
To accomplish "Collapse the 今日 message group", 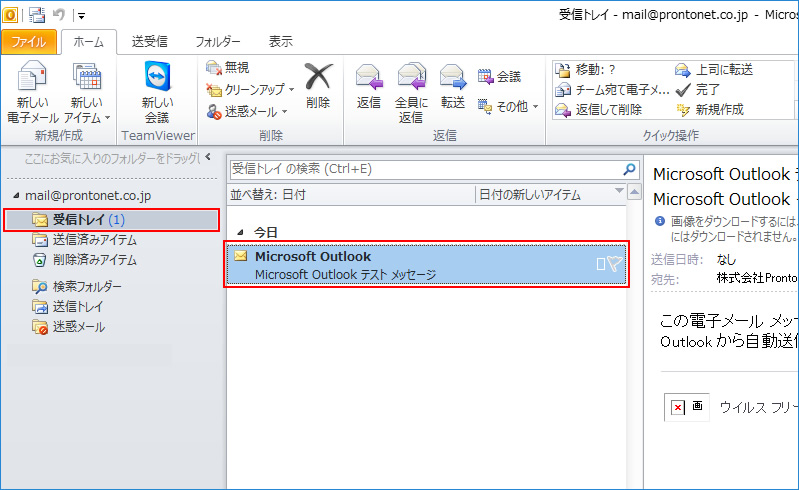I will pyautogui.click(x=240, y=233).
